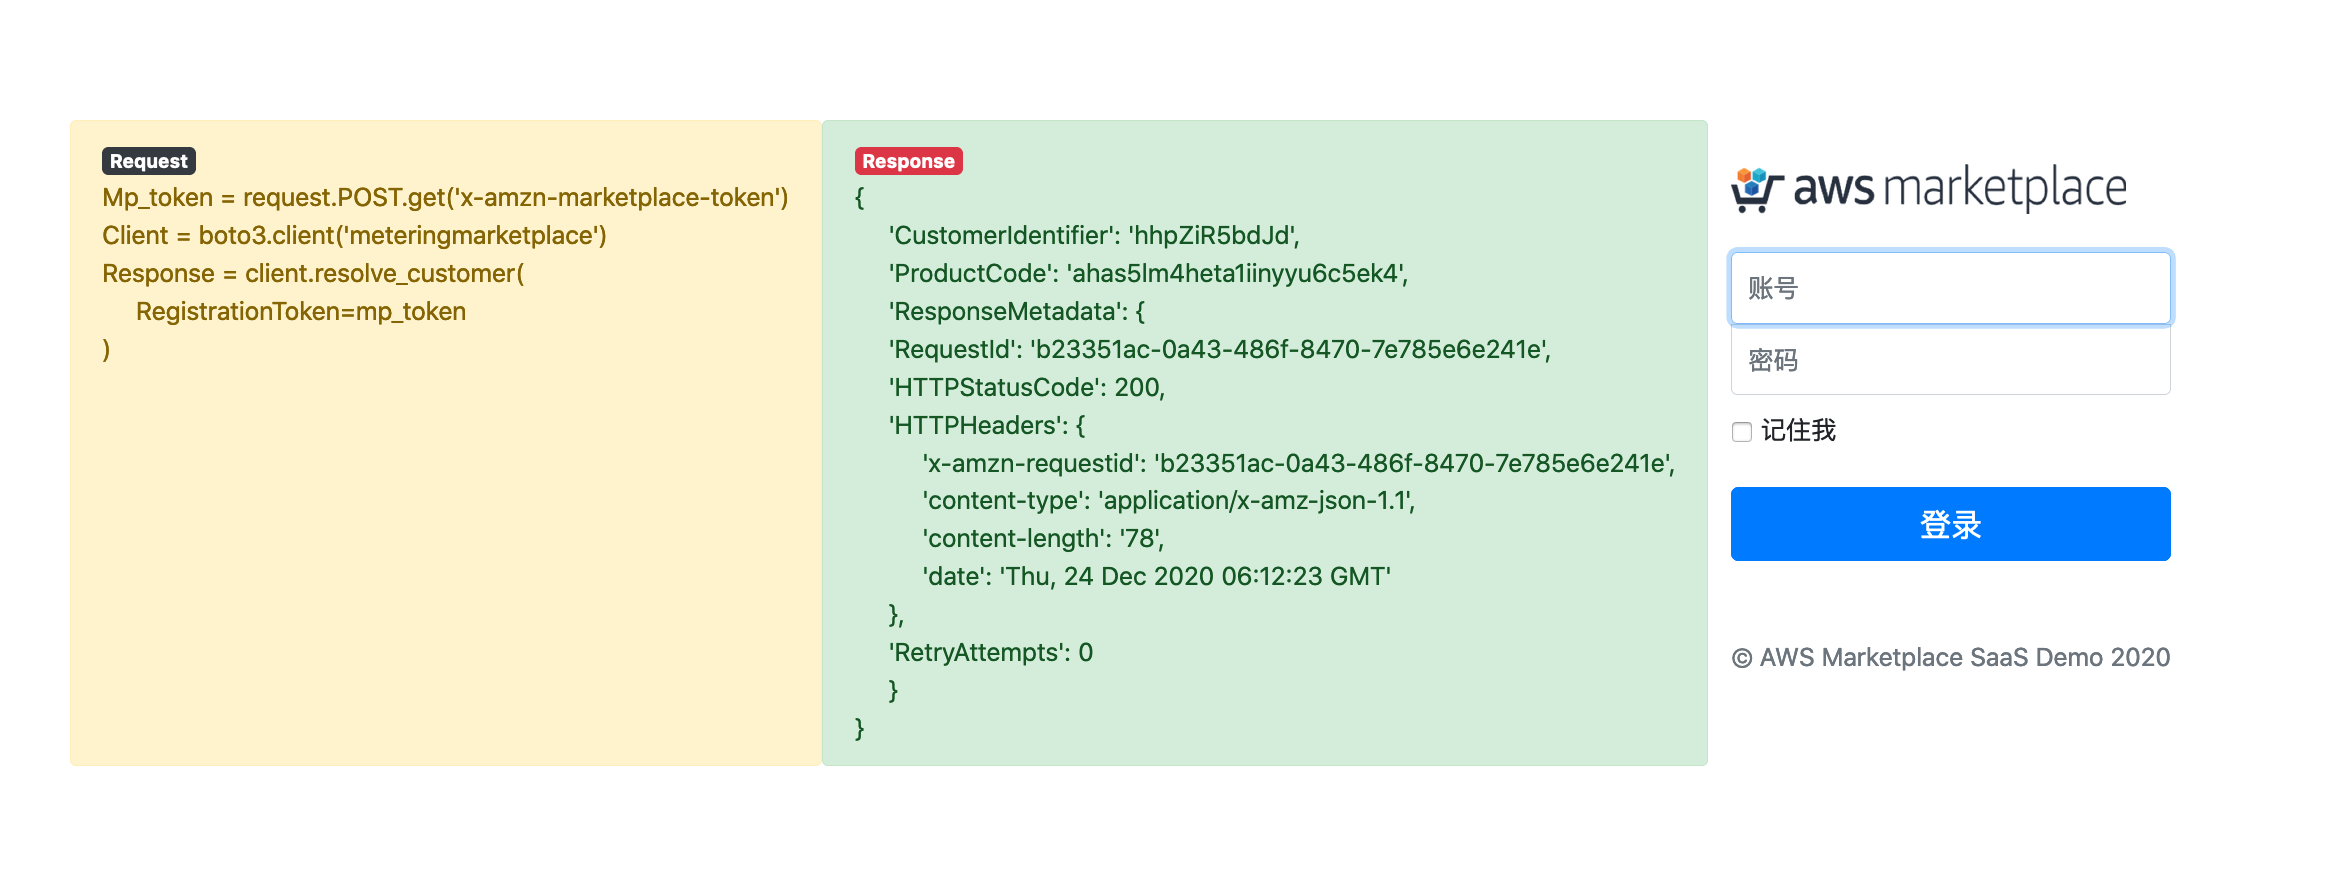The width and height of the screenshot is (2328, 878).
Task: Click the 'CustomerIdentifier' response line
Action: 1094,236
